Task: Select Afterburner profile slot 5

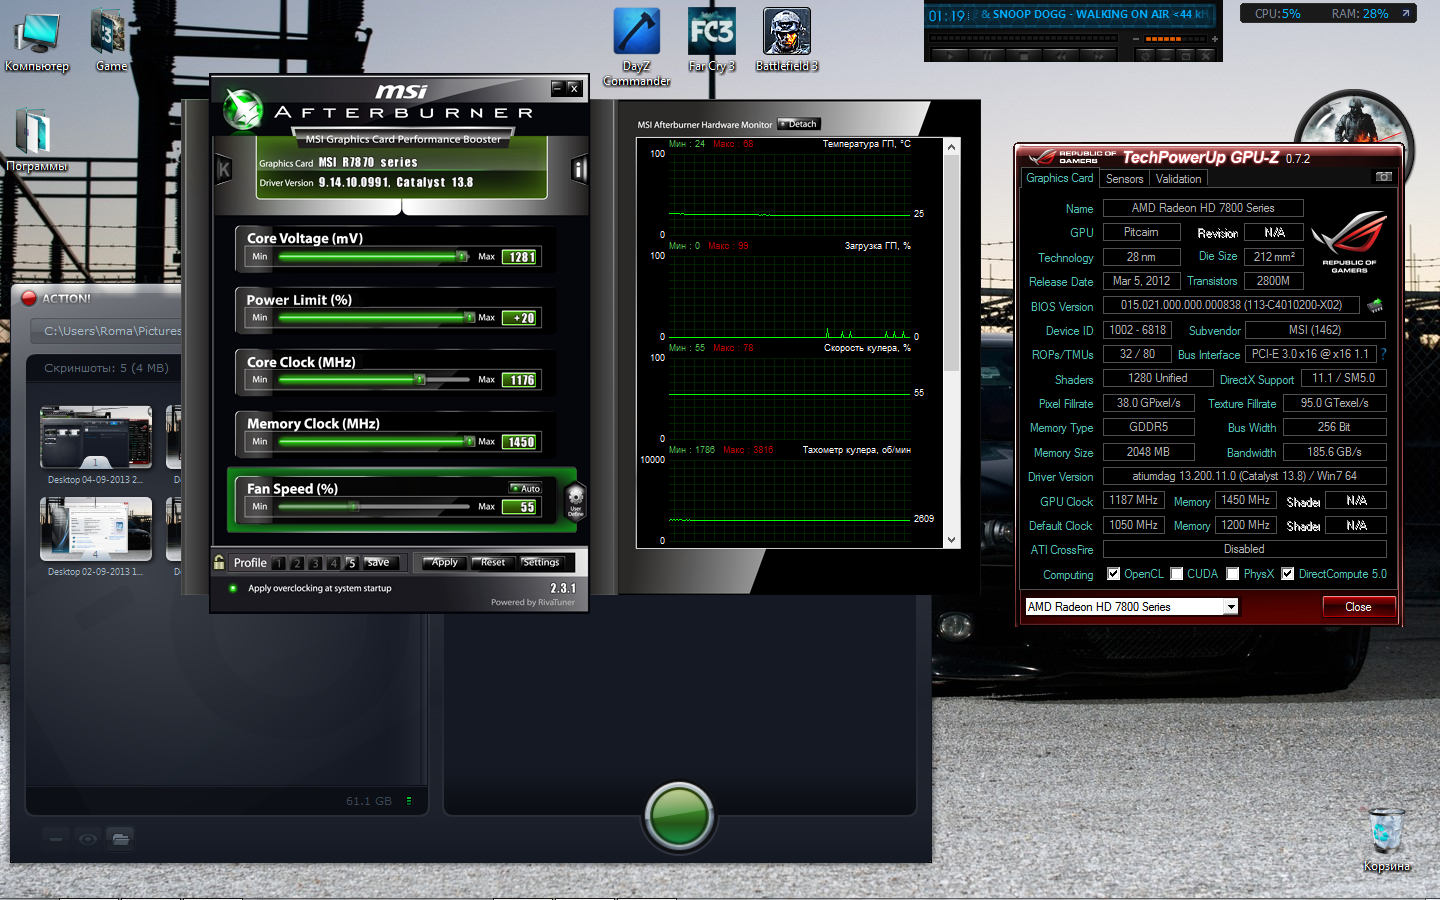Action: [x=351, y=563]
